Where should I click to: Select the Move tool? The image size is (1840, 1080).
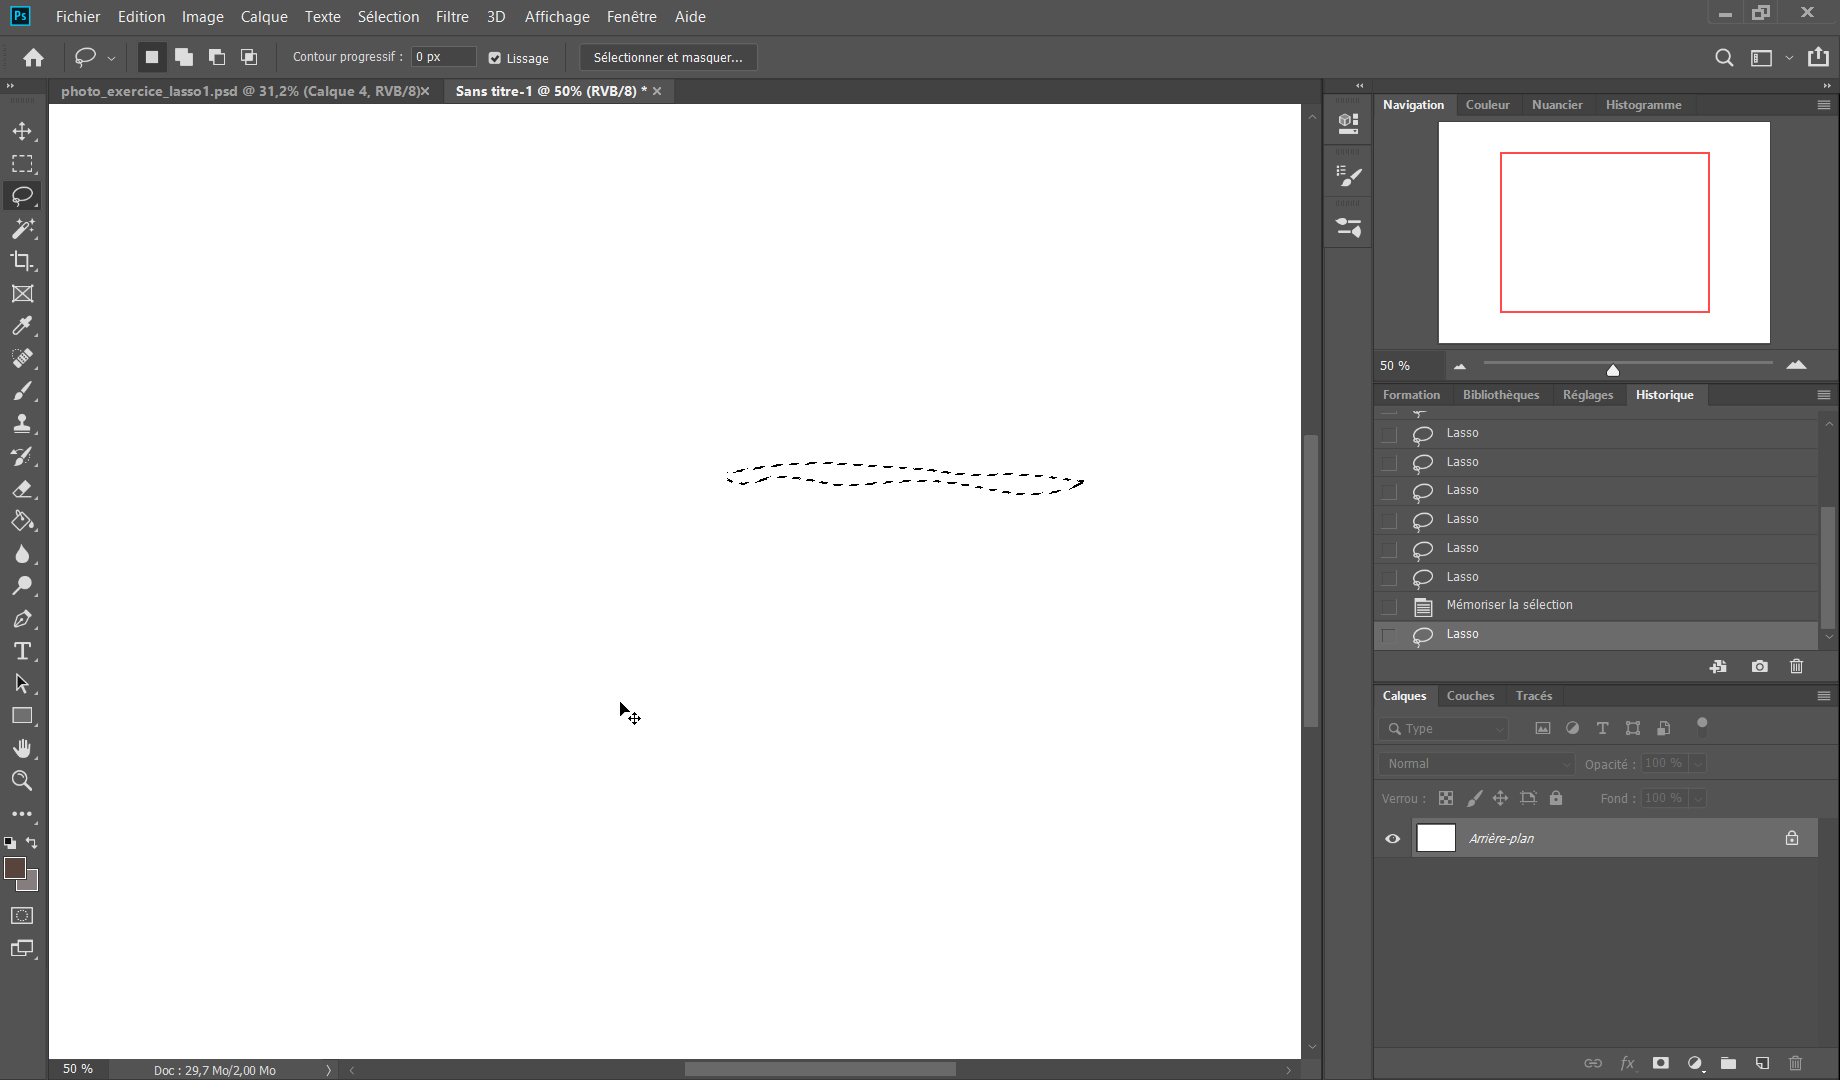coord(22,131)
